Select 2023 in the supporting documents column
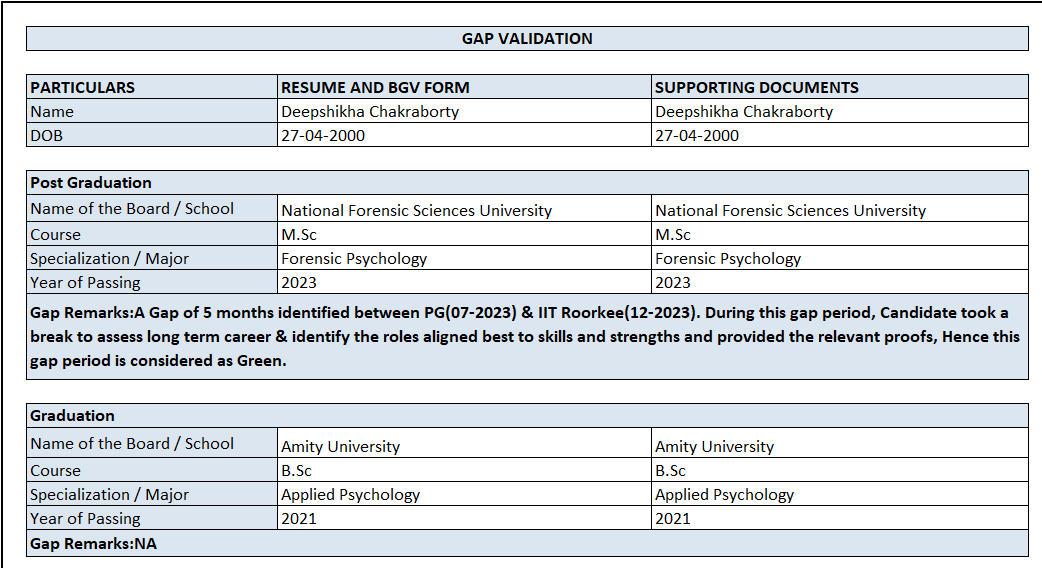The image size is (1042, 568). (673, 283)
